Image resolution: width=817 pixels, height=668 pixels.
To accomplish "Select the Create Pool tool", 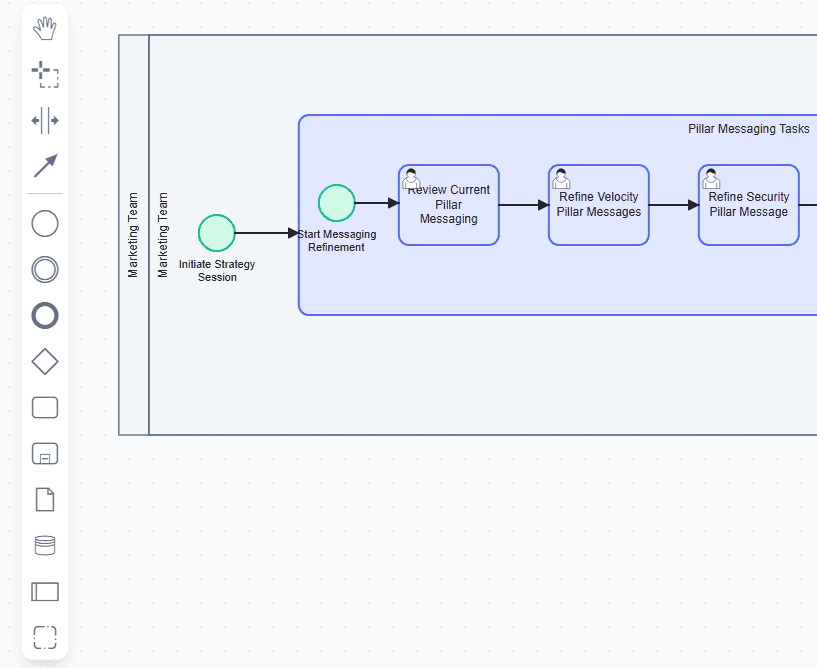I will click(x=44, y=591).
